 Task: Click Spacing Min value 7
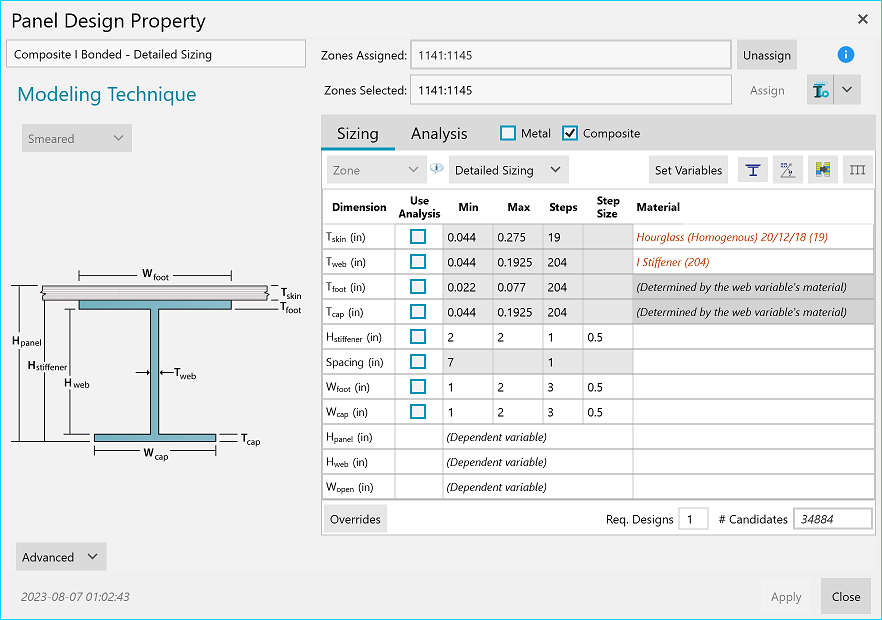pyautogui.click(x=468, y=362)
